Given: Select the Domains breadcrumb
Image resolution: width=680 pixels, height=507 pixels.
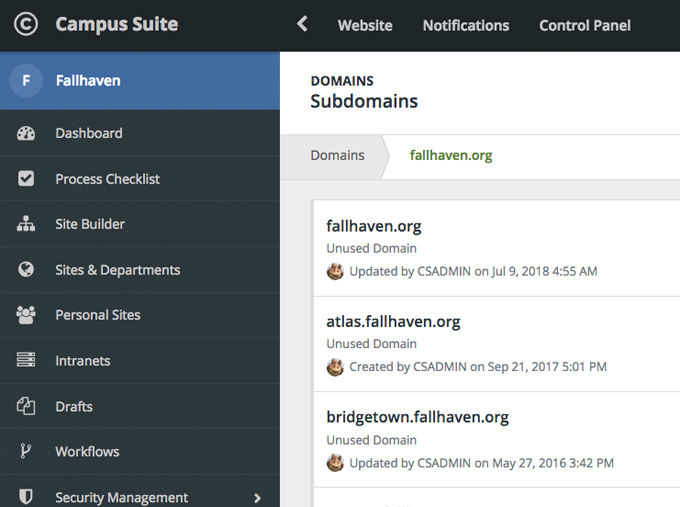Looking at the screenshot, I should pos(337,156).
